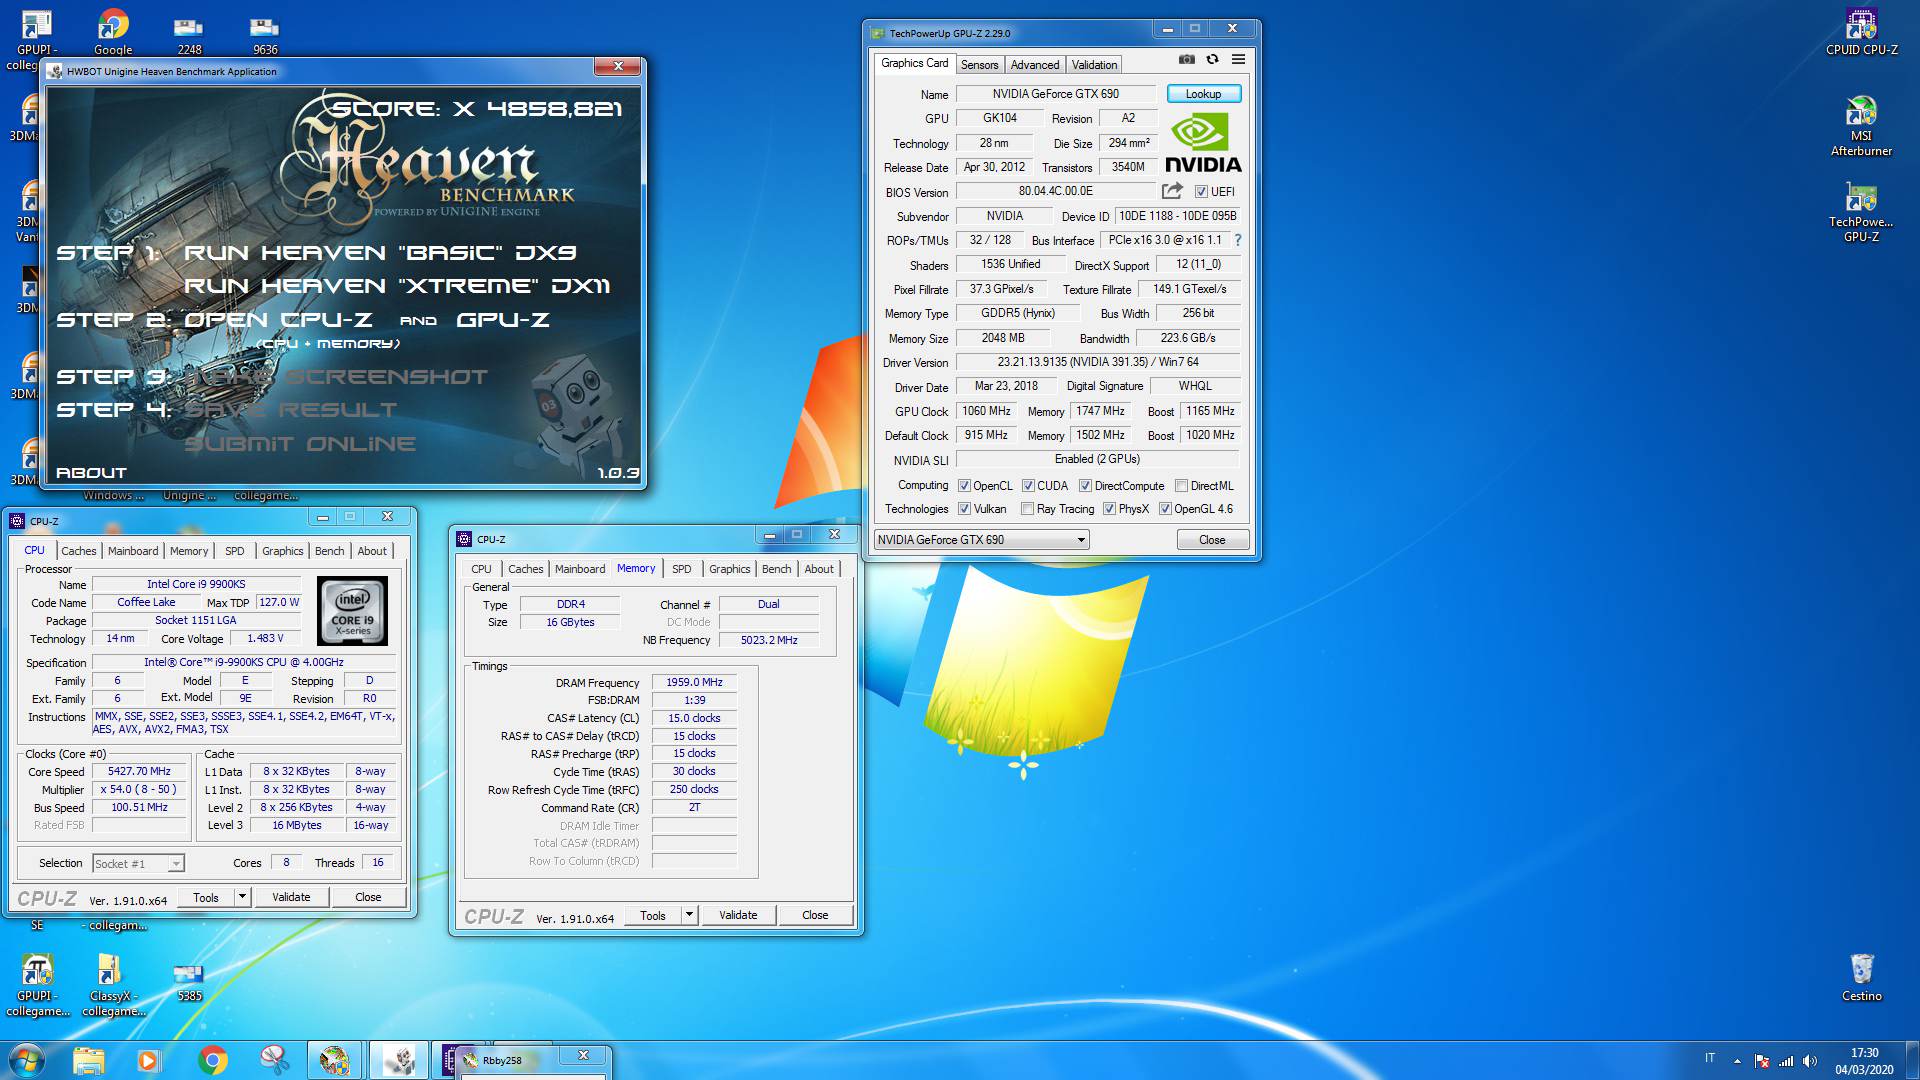1920x1080 pixels.
Task: Click the NVIDIA logo in GPU-Z
Action: pos(1203,144)
